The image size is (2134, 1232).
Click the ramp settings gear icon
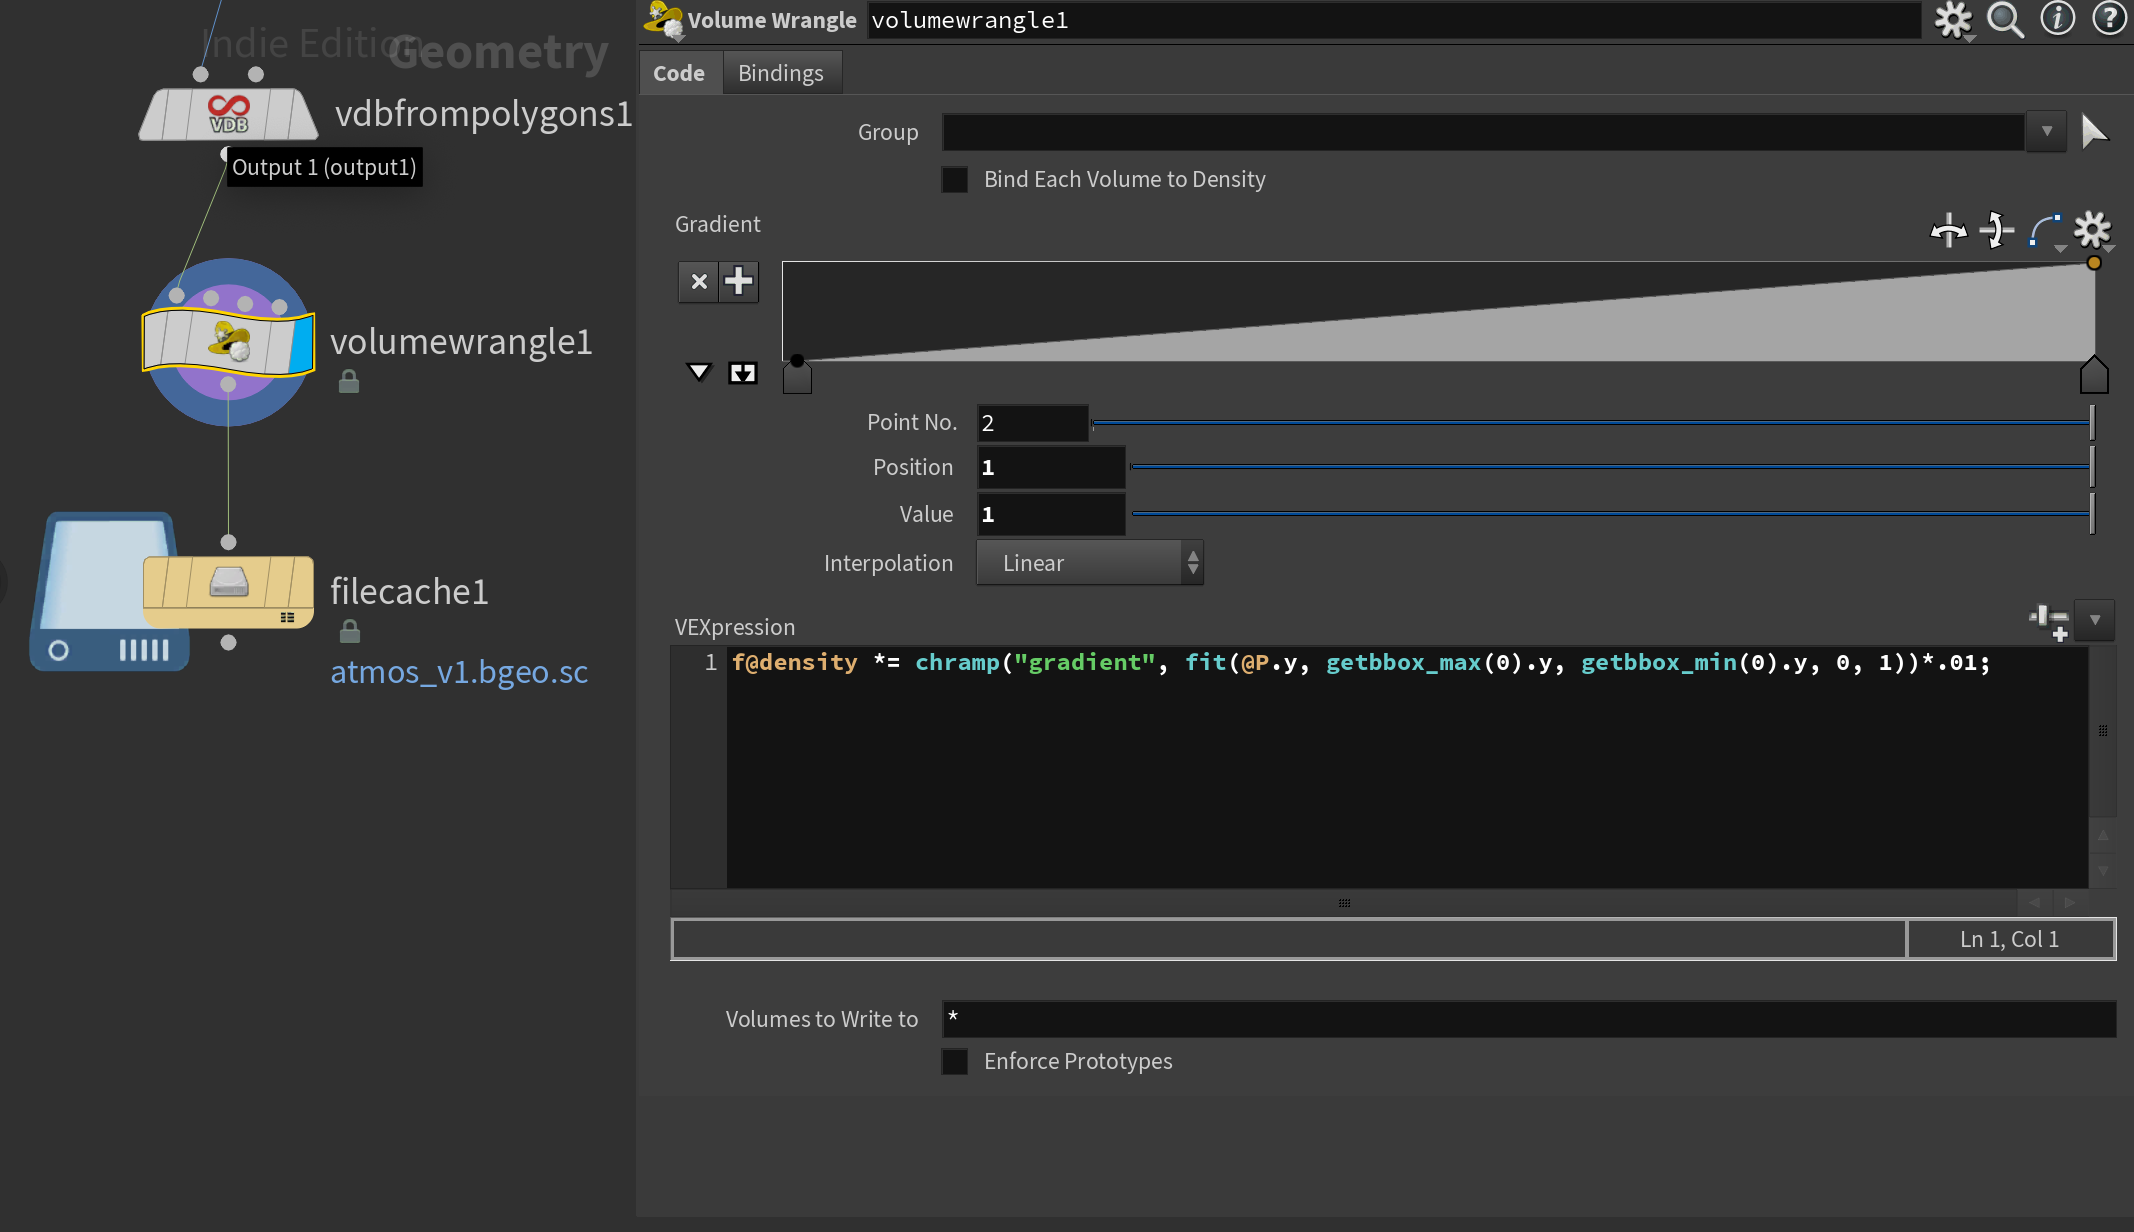point(2092,230)
